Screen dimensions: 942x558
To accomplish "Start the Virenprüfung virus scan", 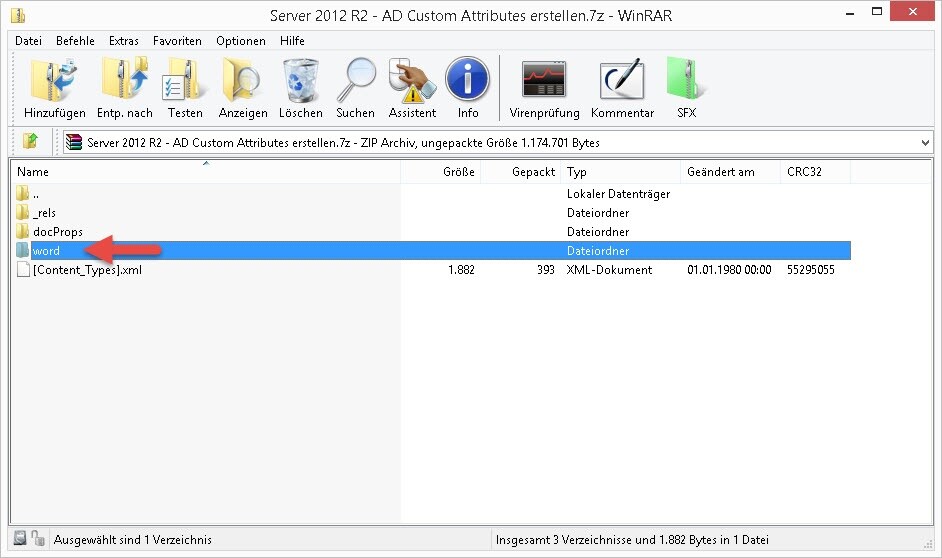I will 544,82.
